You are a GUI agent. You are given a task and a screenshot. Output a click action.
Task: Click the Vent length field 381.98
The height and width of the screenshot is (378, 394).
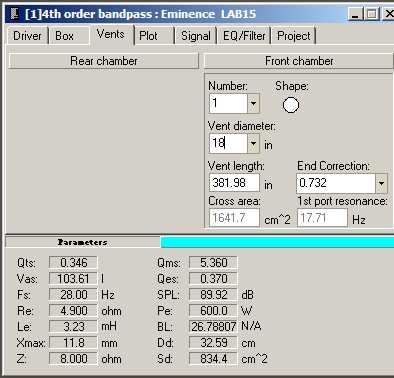tap(234, 183)
